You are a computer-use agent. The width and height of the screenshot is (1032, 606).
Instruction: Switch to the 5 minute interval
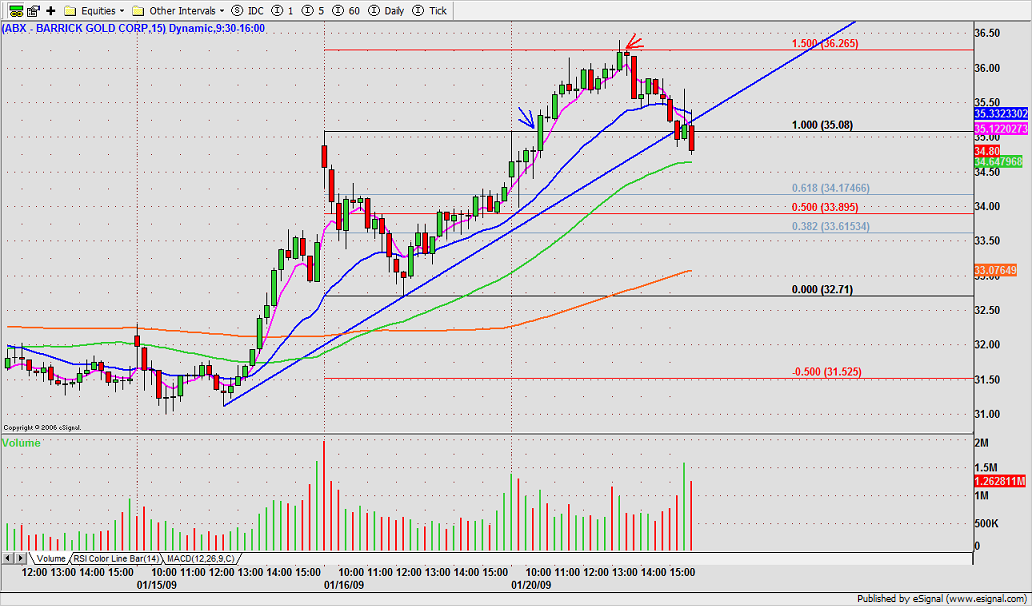(x=312, y=11)
